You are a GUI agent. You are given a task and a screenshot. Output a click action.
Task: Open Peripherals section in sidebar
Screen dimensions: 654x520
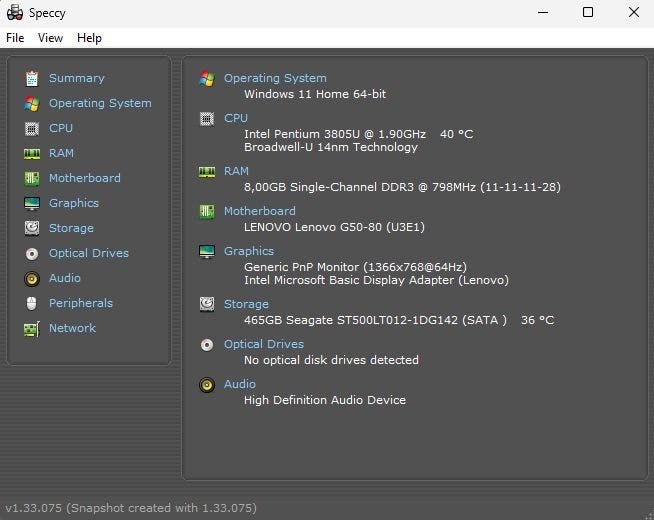coord(81,303)
